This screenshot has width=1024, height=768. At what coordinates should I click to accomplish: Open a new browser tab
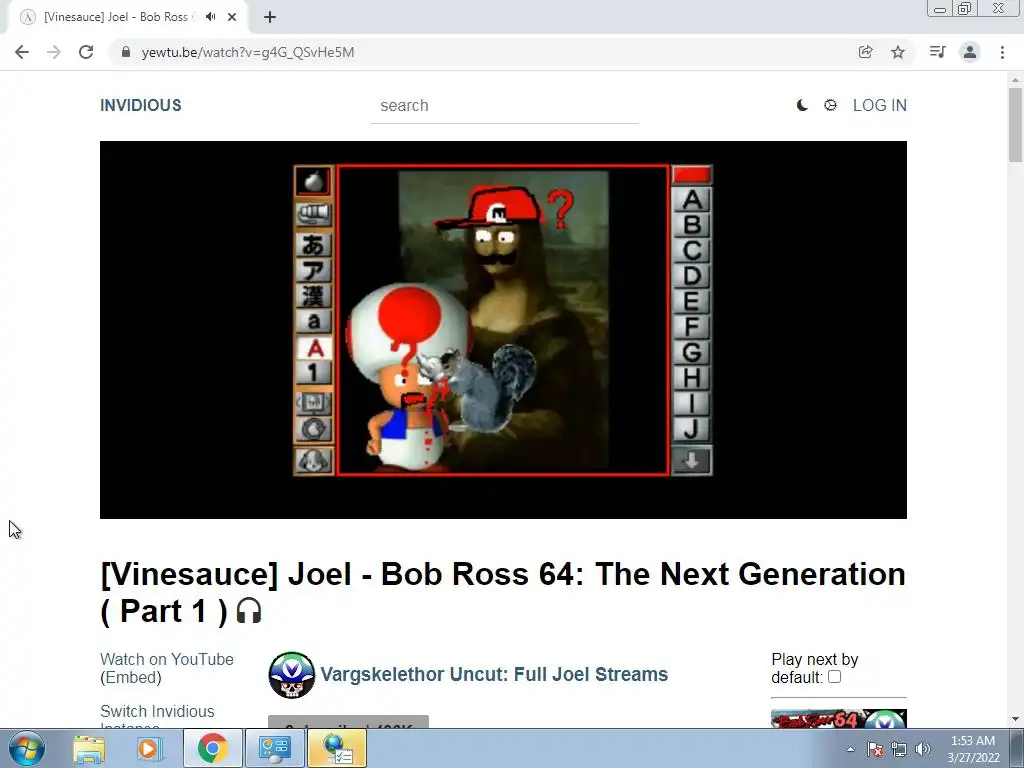click(270, 17)
